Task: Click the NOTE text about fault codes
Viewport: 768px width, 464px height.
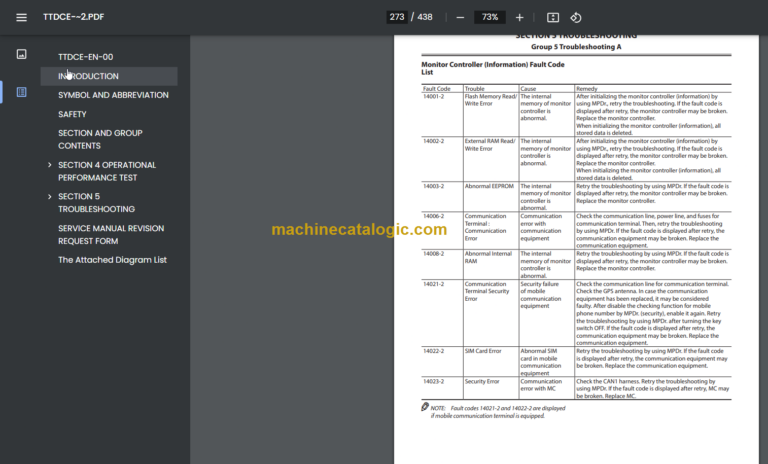Action: coord(498,412)
